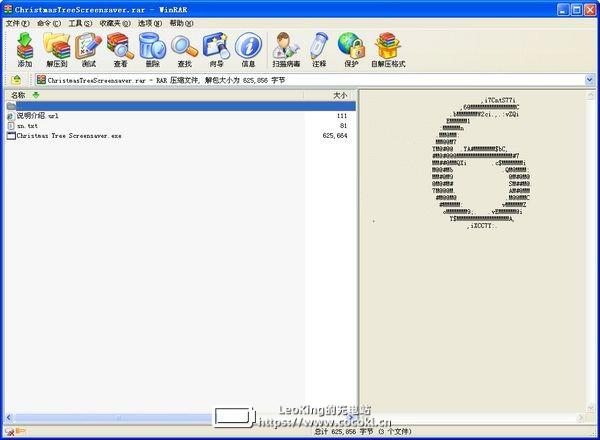The width and height of the screenshot is (600, 440).
Task: Click the up-one-level folder icon
Action: tap(16, 80)
